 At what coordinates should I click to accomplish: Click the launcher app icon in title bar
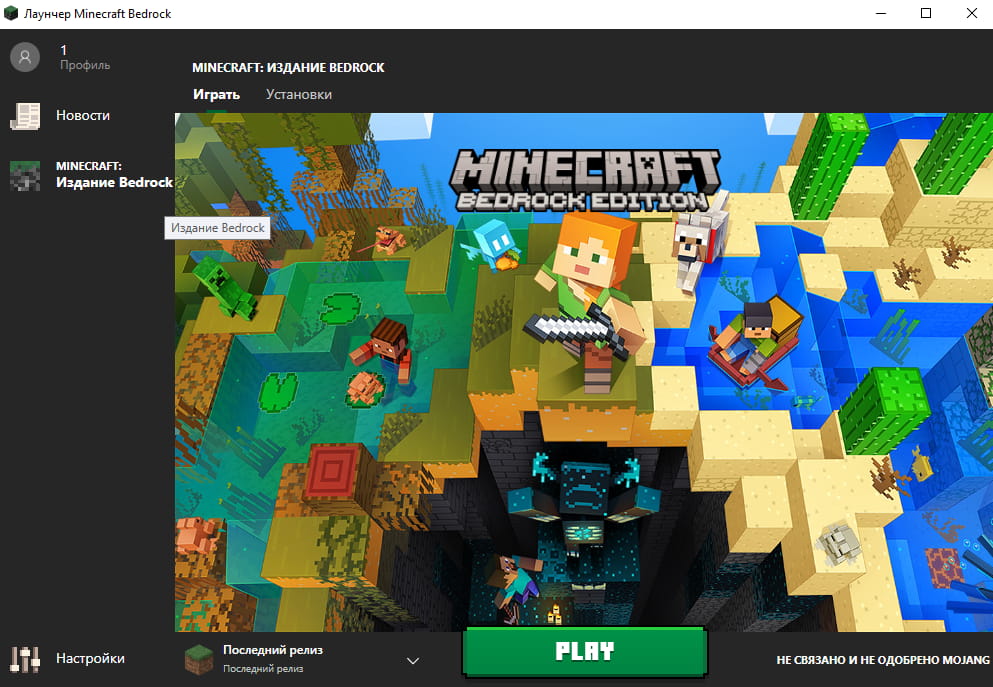[11, 13]
